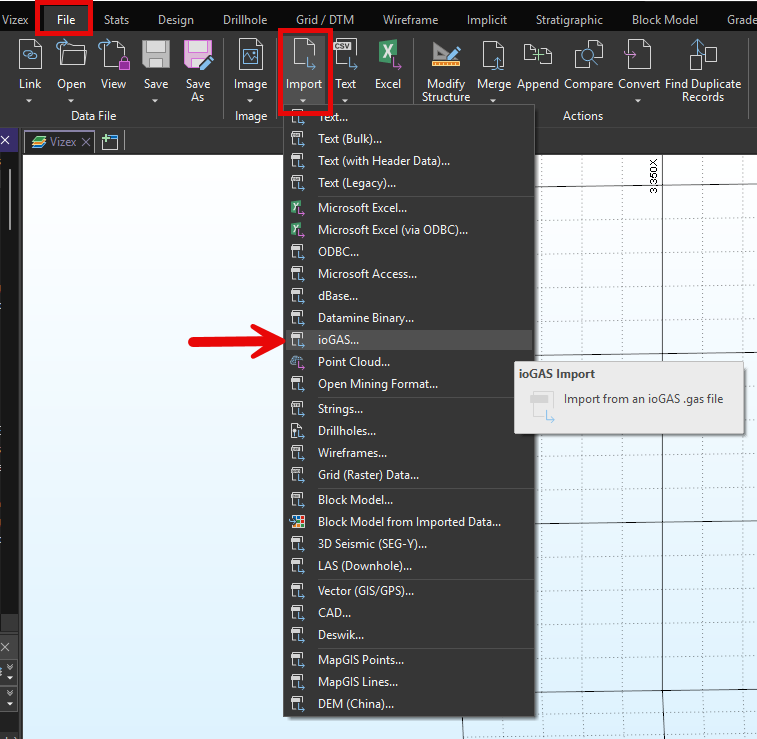The height and width of the screenshot is (739, 757).
Task: Click the new tab icon beside Vizex
Action: point(110,142)
